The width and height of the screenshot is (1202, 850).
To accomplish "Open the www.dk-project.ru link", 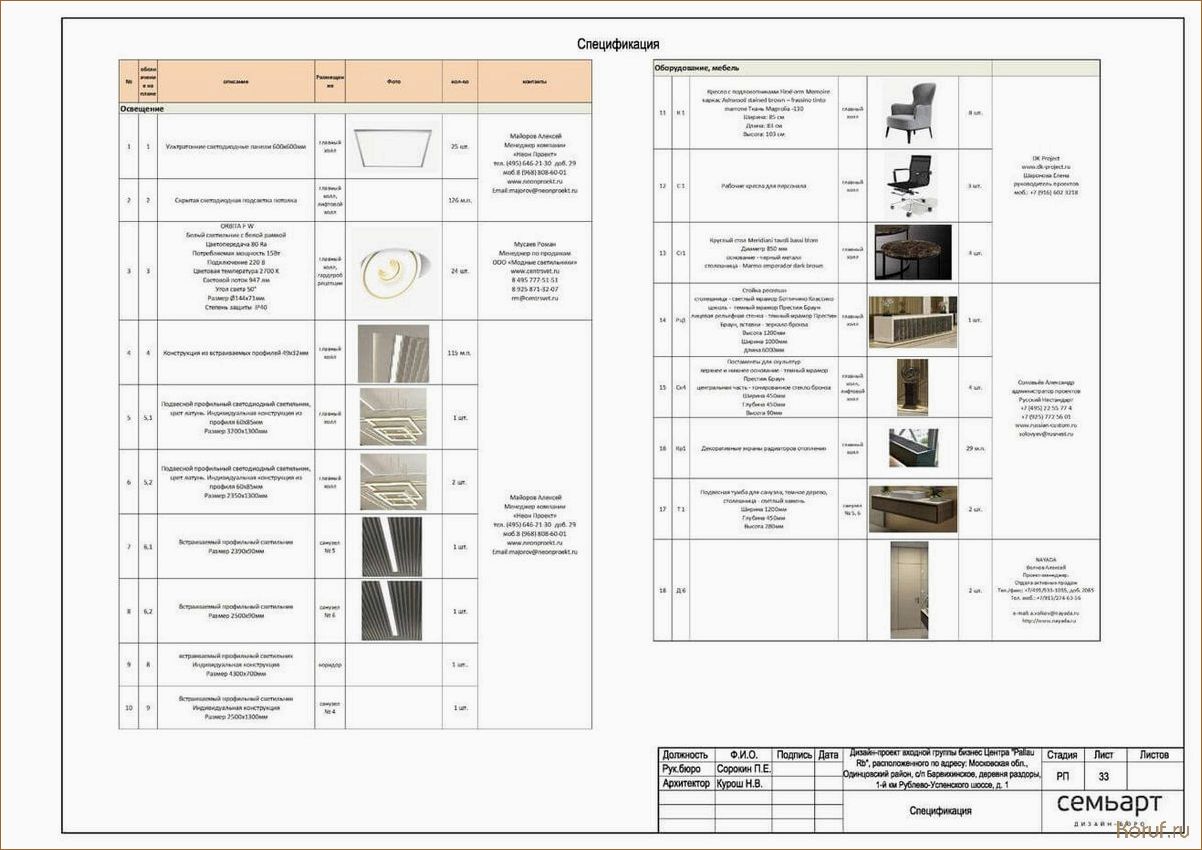I will (x=1047, y=167).
